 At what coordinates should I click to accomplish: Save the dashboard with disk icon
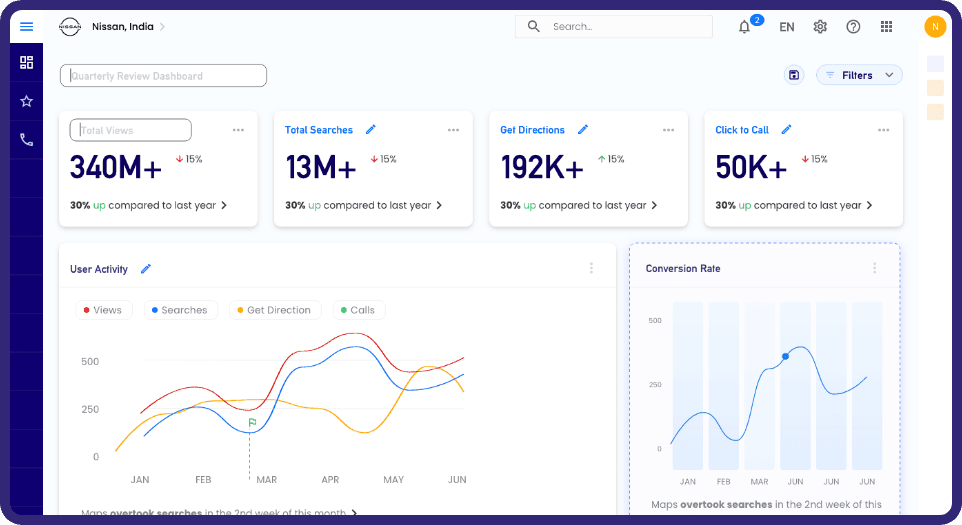(x=794, y=75)
